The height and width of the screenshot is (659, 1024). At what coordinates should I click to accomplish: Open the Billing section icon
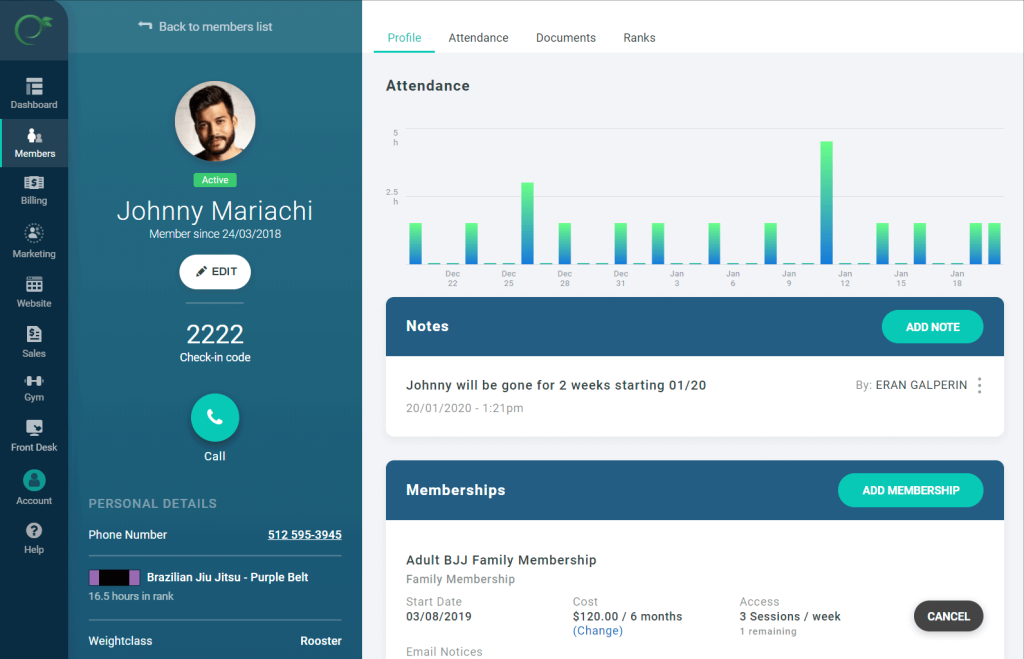click(34, 183)
